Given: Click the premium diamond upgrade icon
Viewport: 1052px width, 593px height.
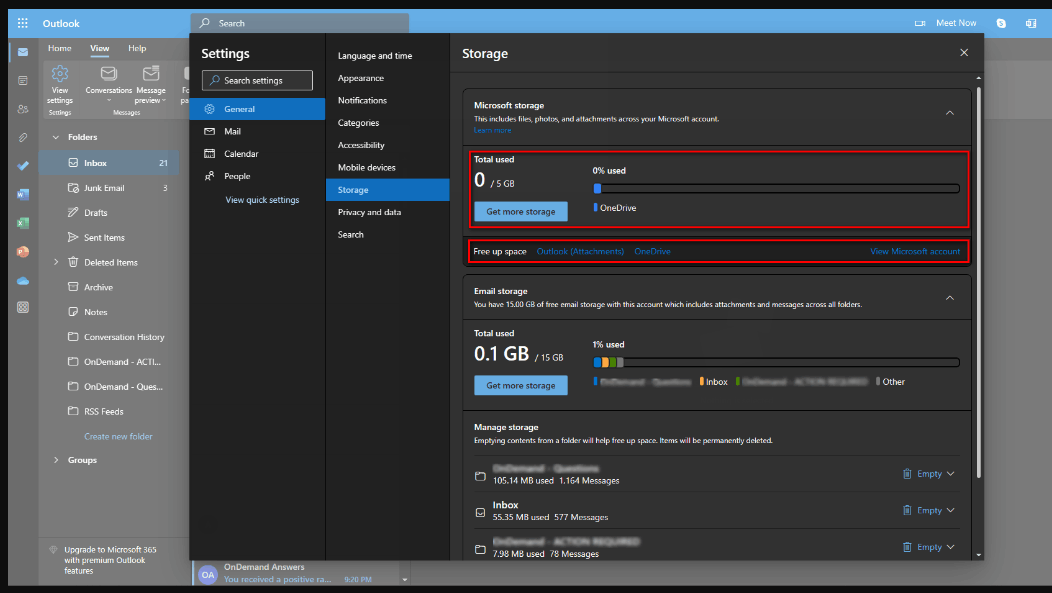Looking at the screenshot, I should click(53, 550).
